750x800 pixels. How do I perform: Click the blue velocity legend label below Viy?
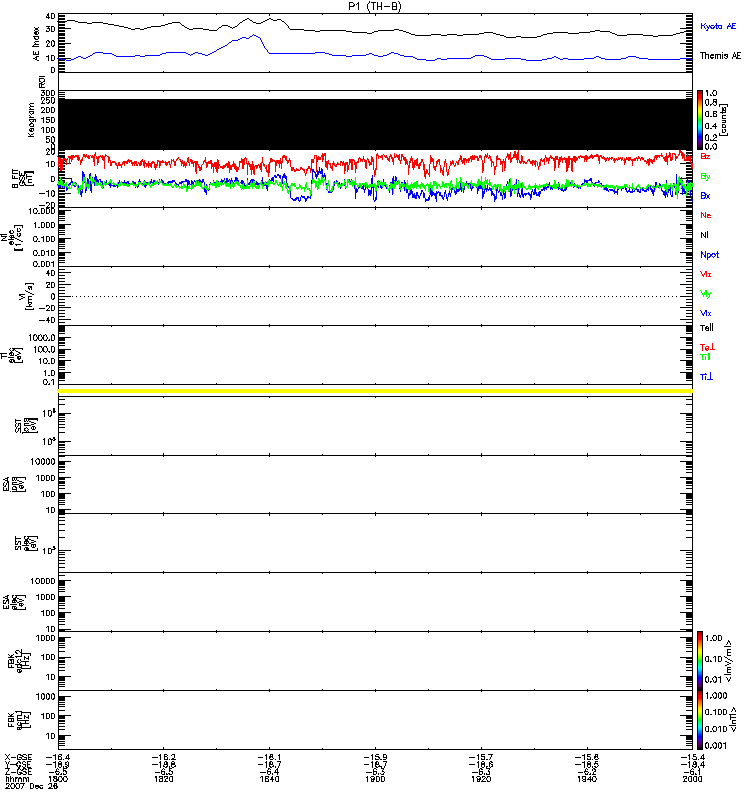(706, 313)
